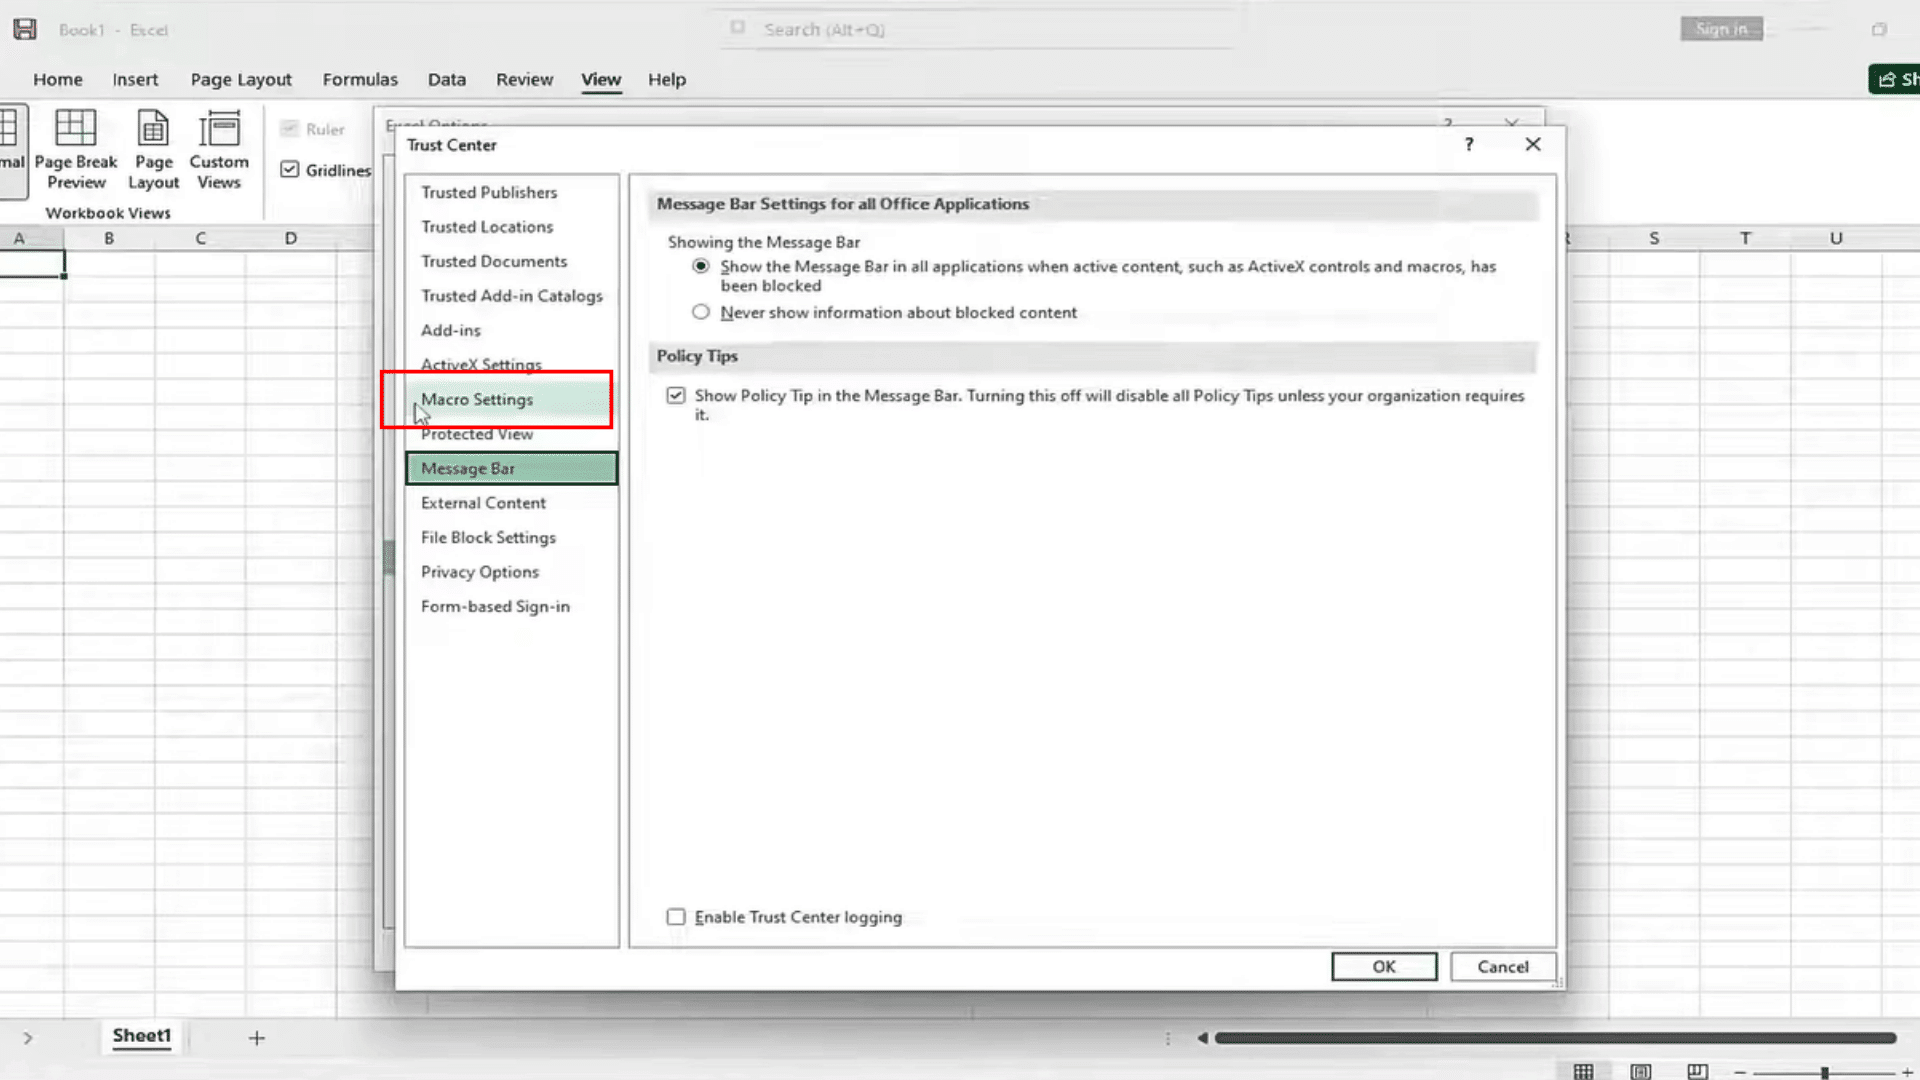Select ActiveX Settings category
This screenshot has height=1080, width=1920.
click(x=512, y=363)
